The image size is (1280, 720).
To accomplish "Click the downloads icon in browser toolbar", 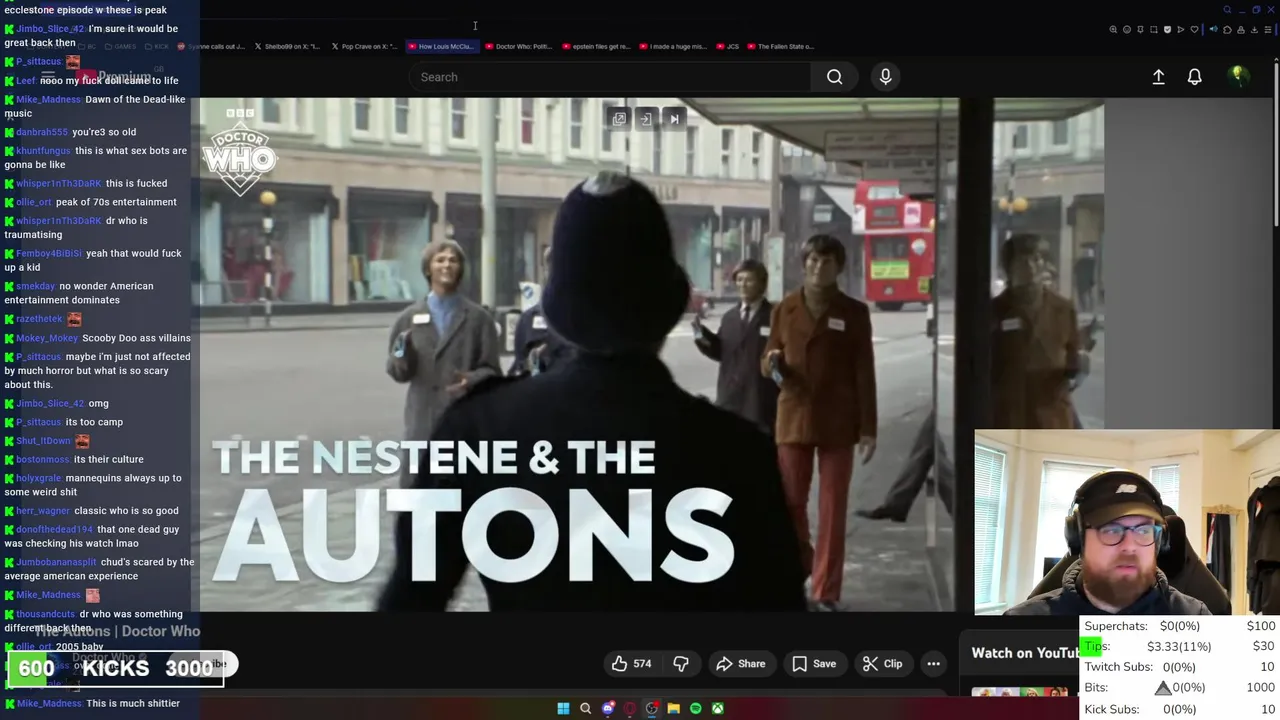I will (1254, 30).
